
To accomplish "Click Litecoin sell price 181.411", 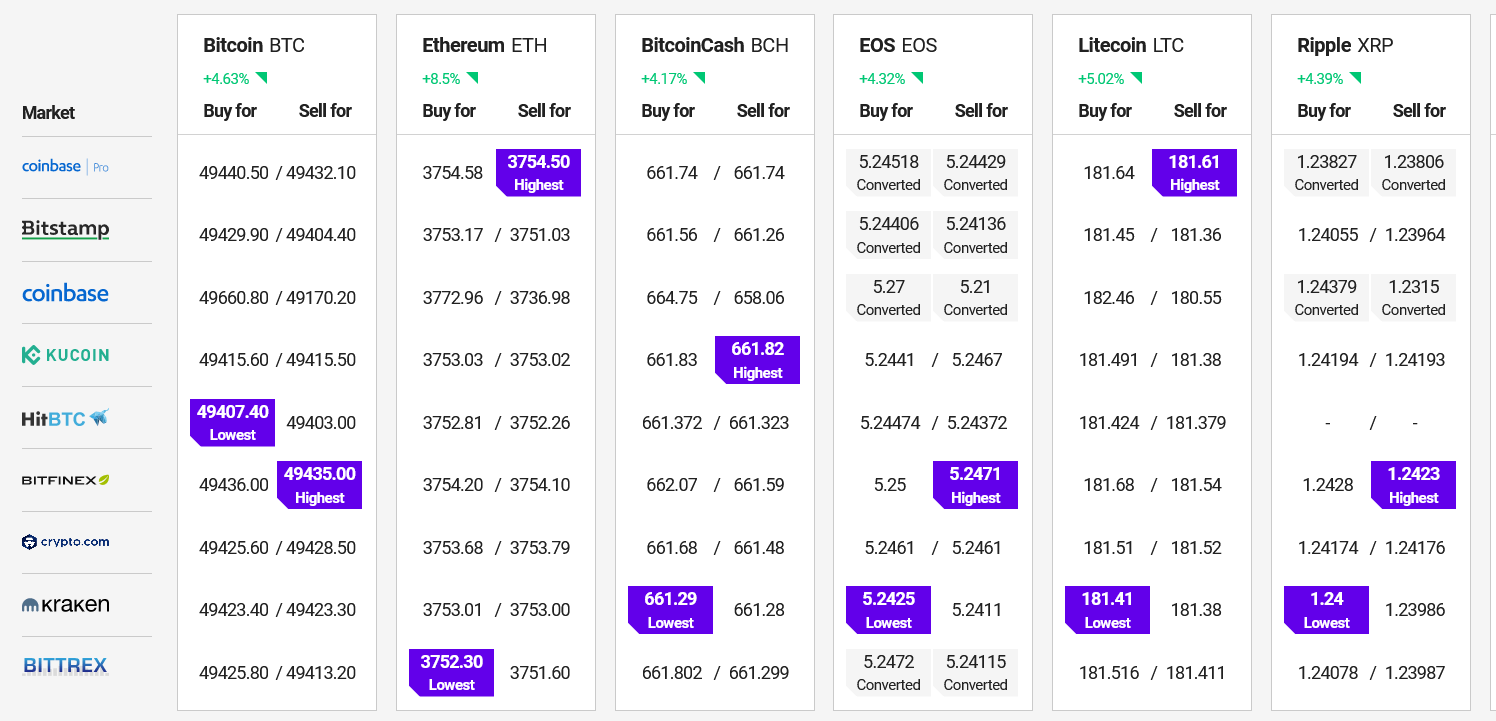I will point(1196,673).
